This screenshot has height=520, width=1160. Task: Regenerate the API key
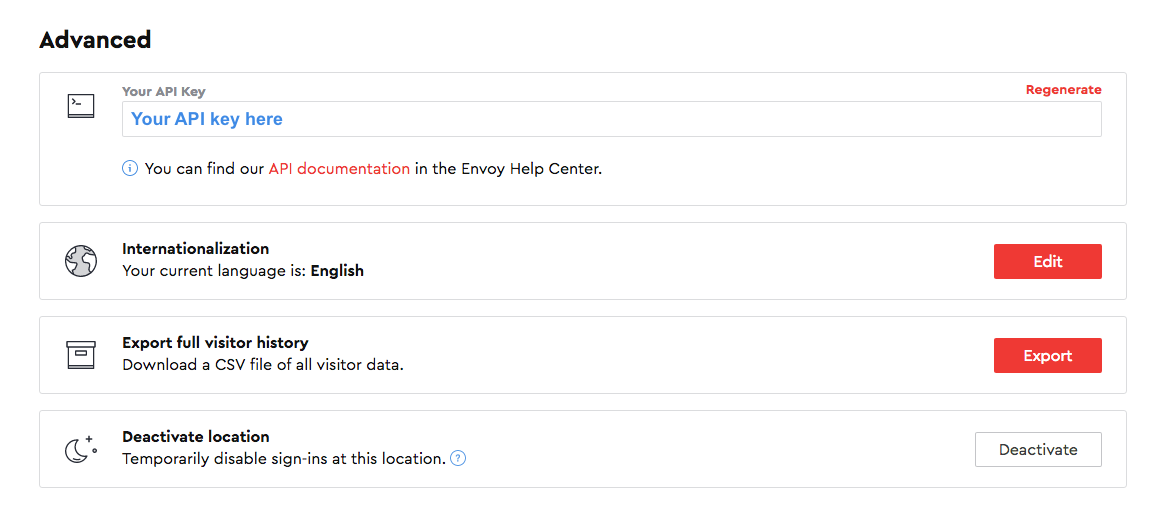1063,90
